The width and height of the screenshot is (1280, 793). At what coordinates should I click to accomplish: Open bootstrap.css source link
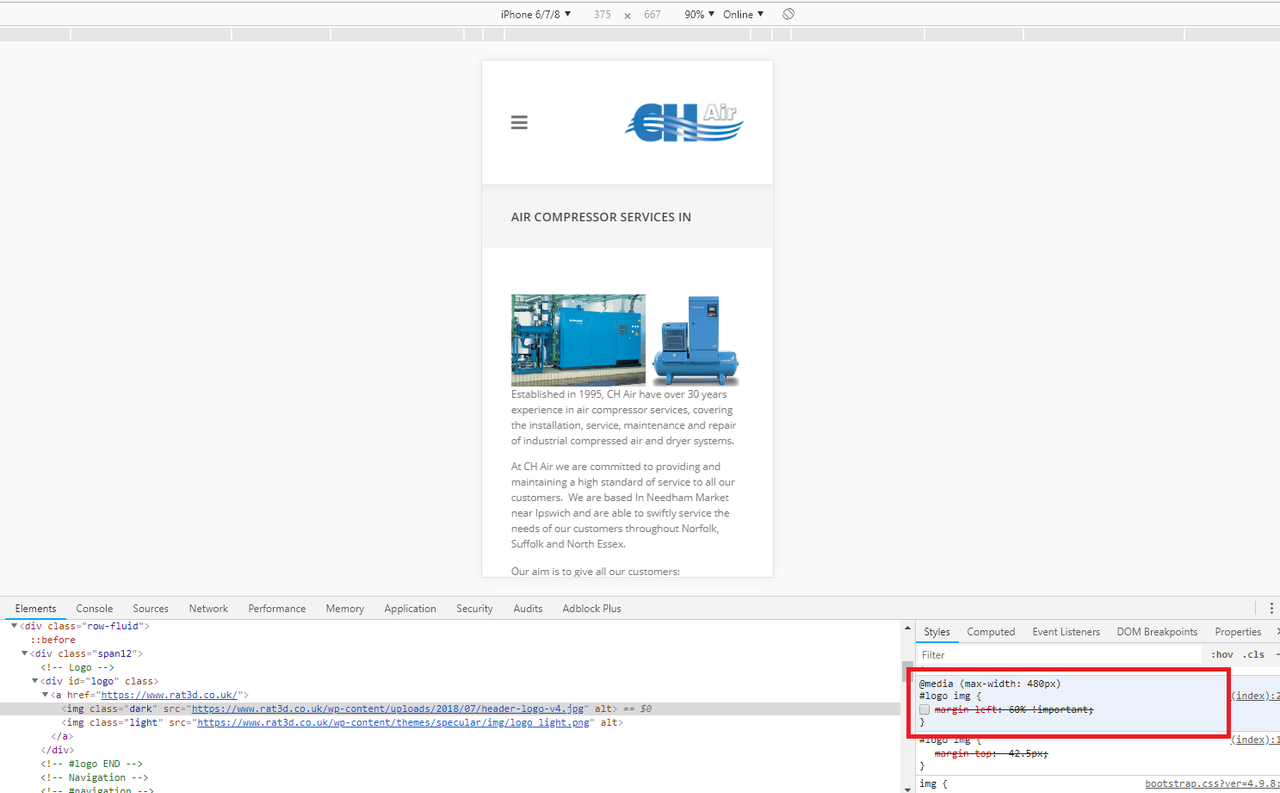1212,785
